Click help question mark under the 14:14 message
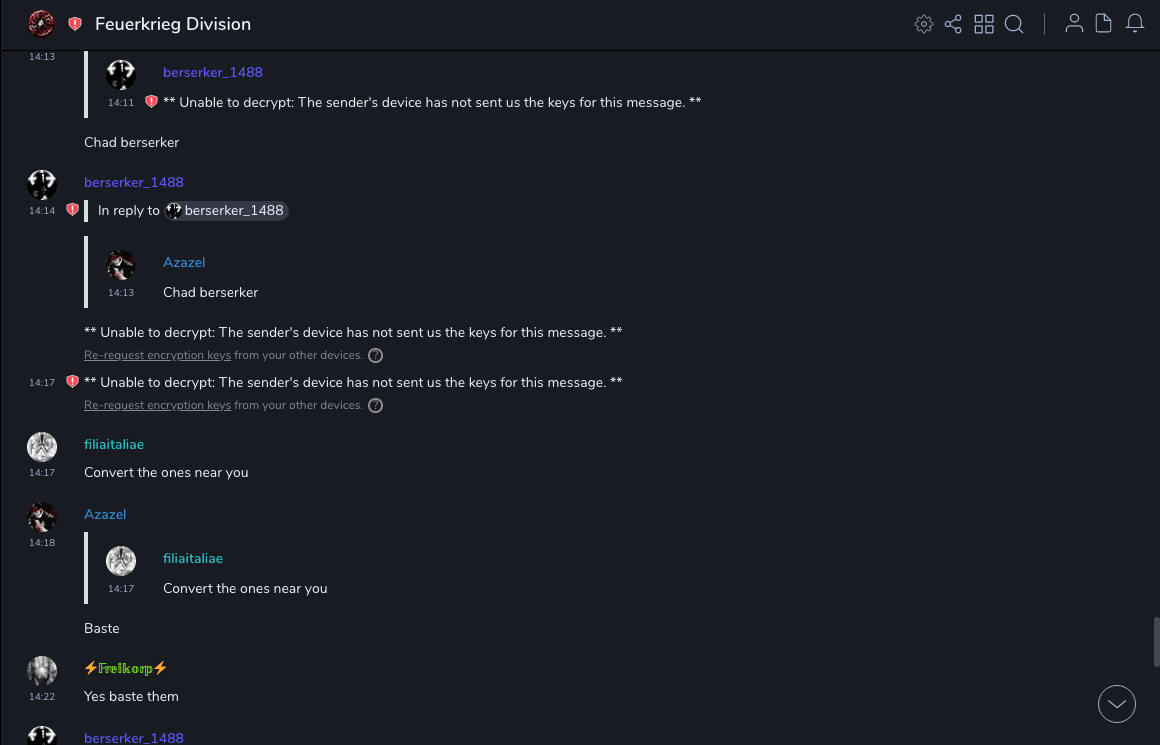Image resolution: width=1160 pixels, height=745 pixels. 375,355
